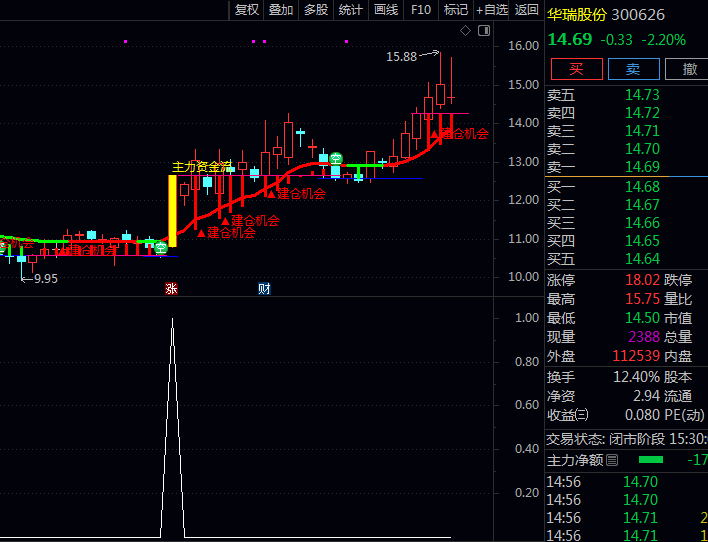
Task: Select the 卖四 price 14.72
Action: tap(642, 113)
